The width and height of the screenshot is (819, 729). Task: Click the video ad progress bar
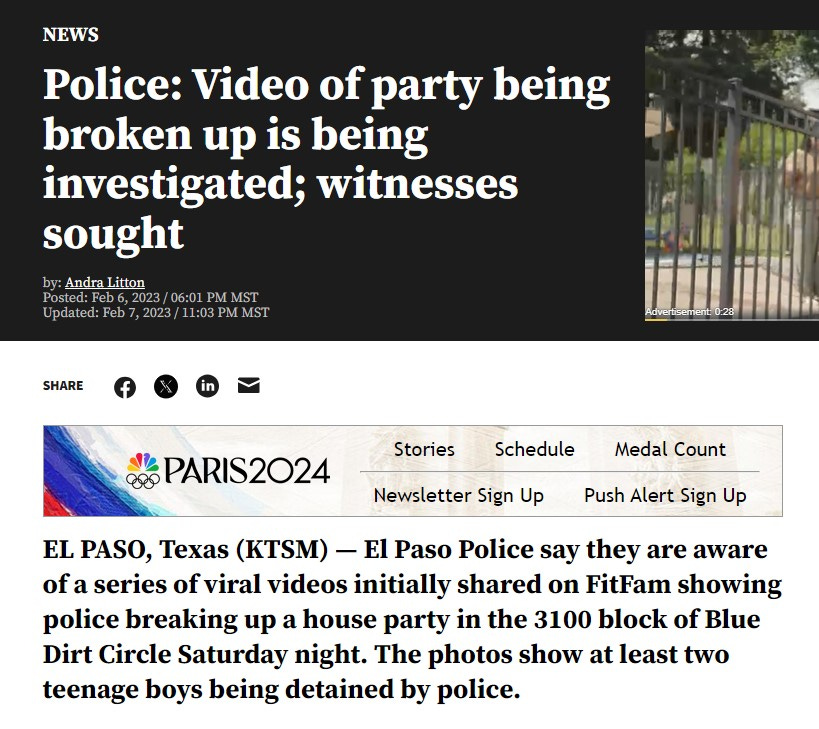tap(732, 319)
